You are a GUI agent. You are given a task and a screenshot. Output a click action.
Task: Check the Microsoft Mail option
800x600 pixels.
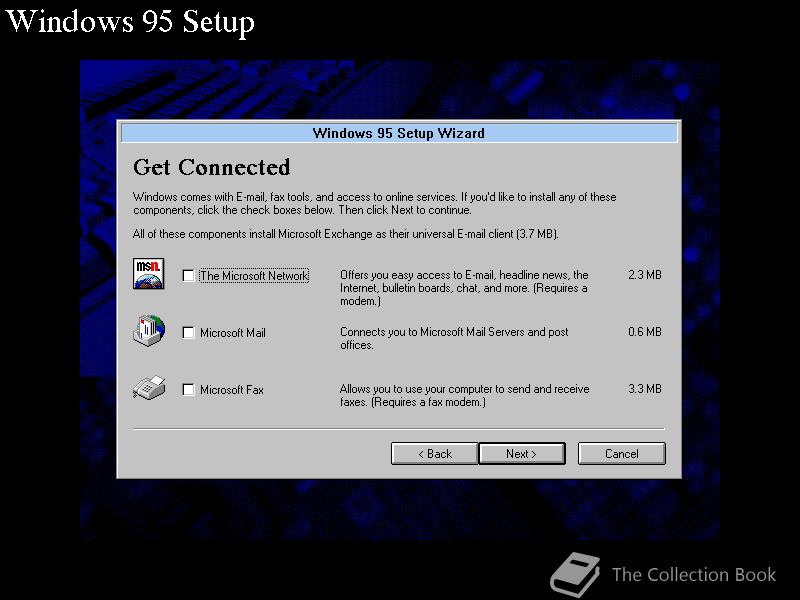coord(188,333)
